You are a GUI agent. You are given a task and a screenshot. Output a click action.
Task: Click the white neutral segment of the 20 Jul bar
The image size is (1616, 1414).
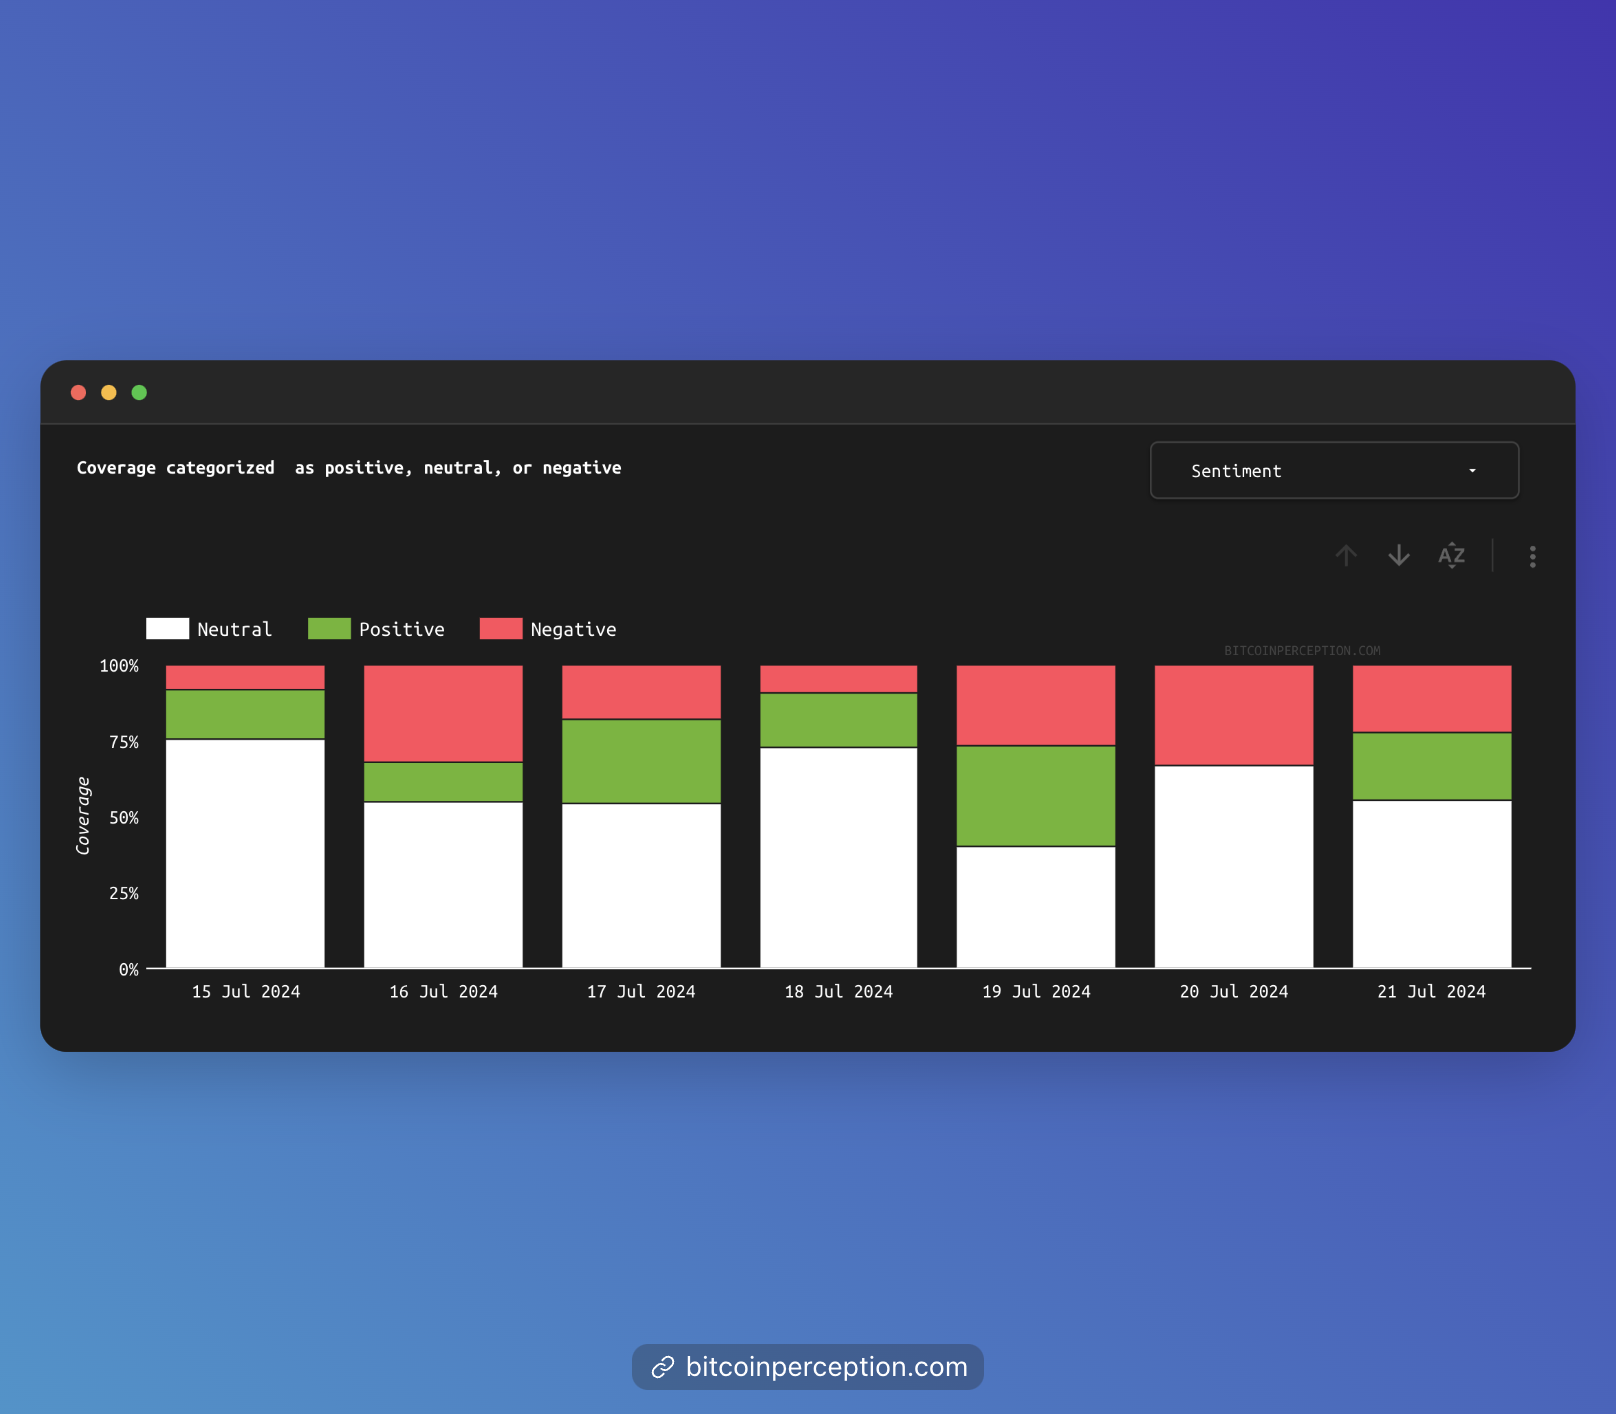(1234, 866)
